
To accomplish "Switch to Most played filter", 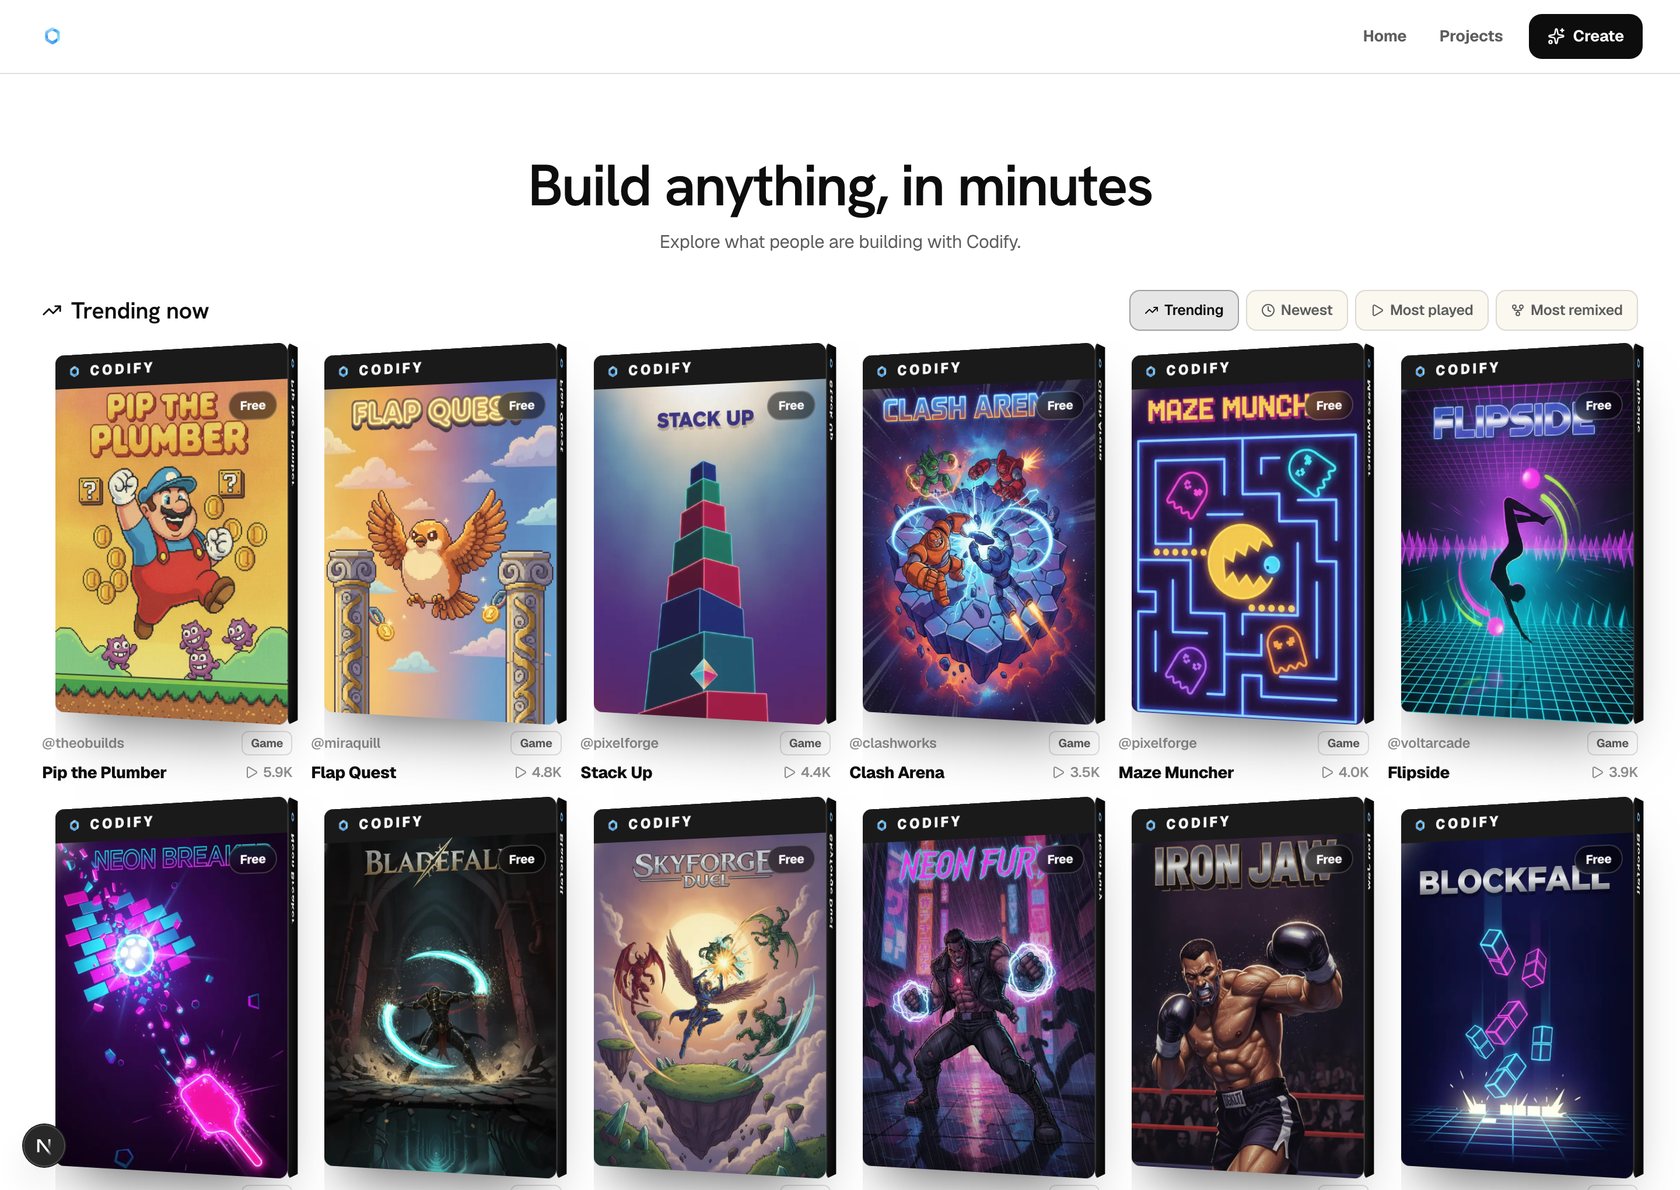I will click(1422, 310).
